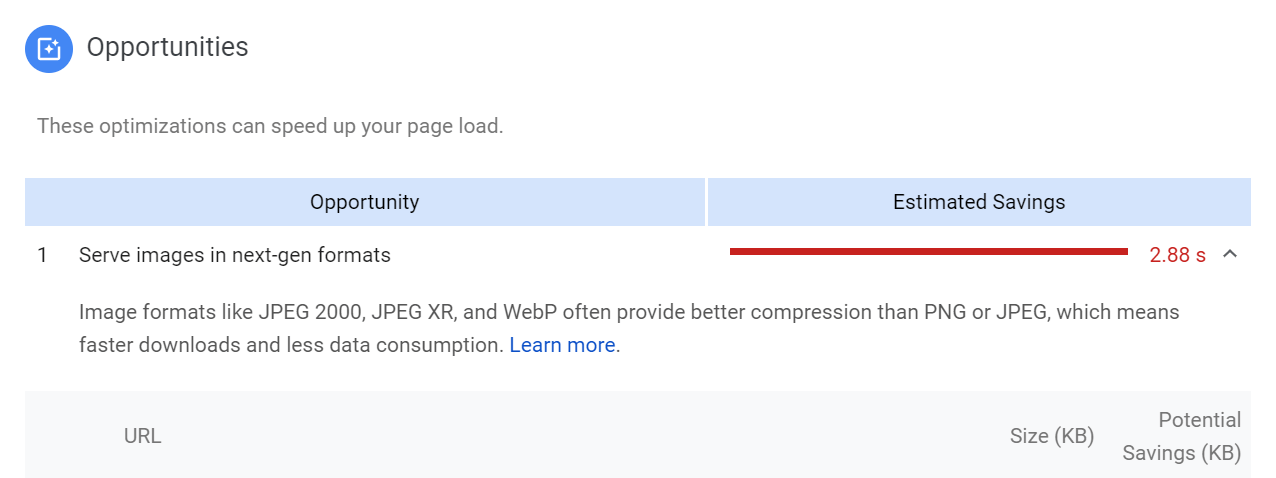
Task: Click the Estimated Savings column header
Action: point(979,202)
